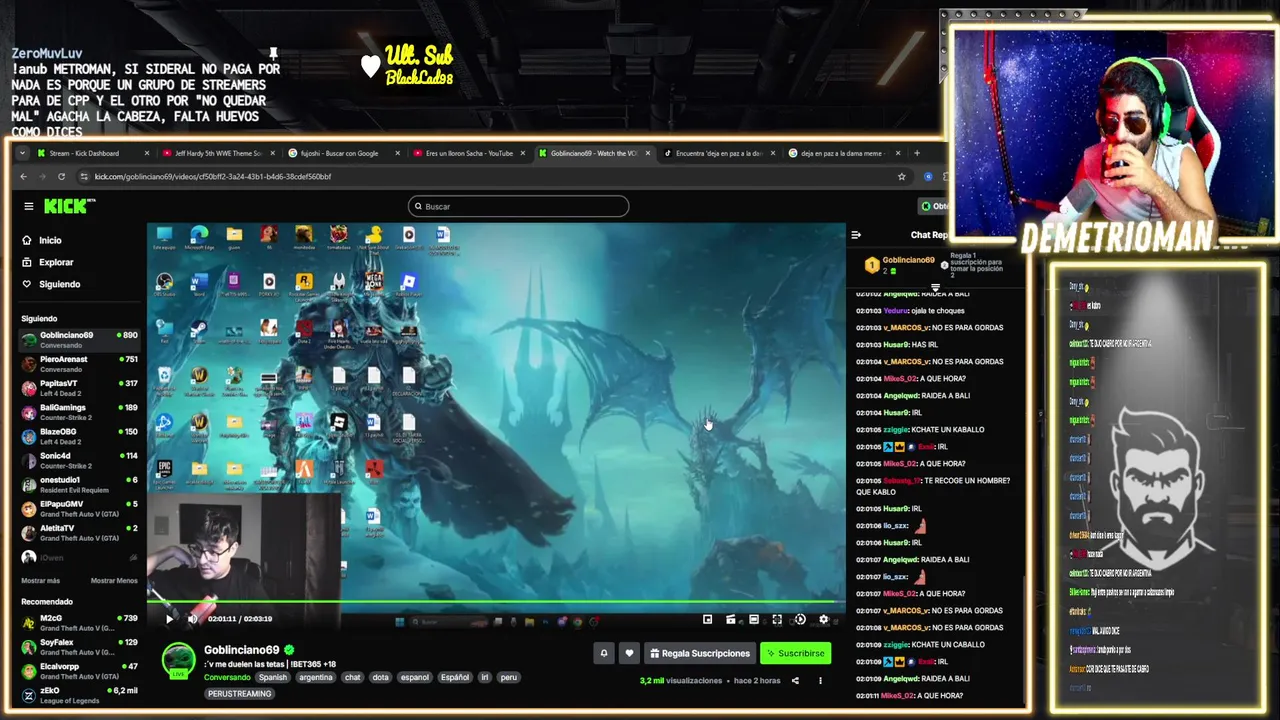Select the argentina tag
This screenshot has width=1280, height=720.
tap(316, 677)
